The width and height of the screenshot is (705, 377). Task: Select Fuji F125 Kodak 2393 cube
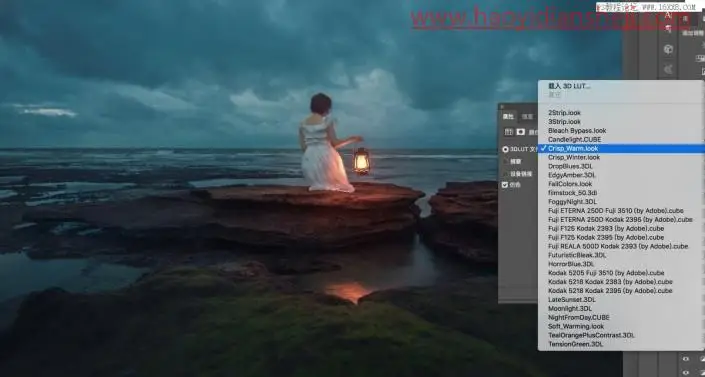click(x=606, y=229)
